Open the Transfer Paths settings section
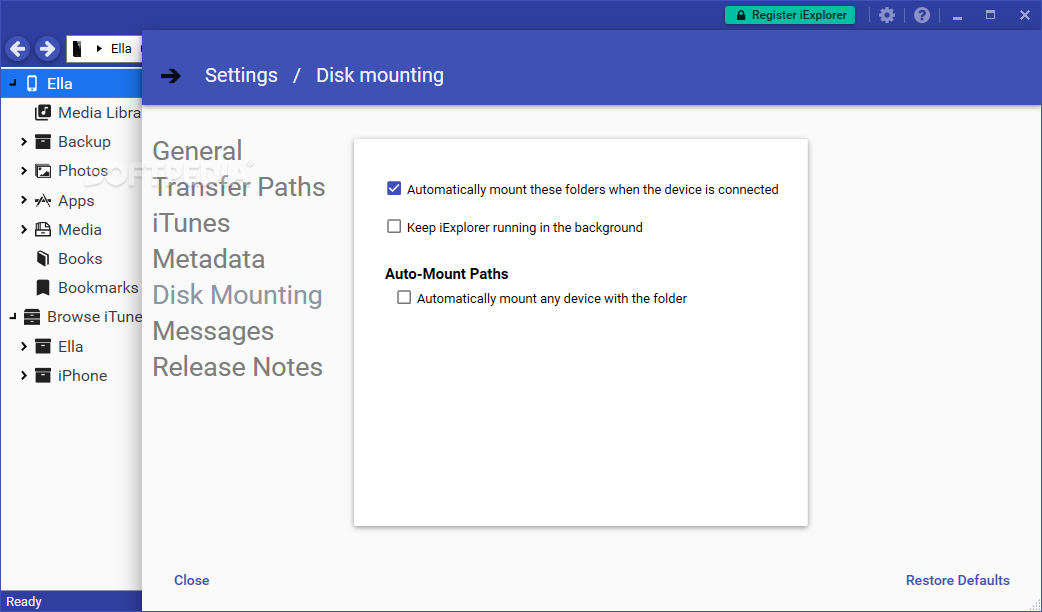1042x612 pixels. click(x=239, y=187)
